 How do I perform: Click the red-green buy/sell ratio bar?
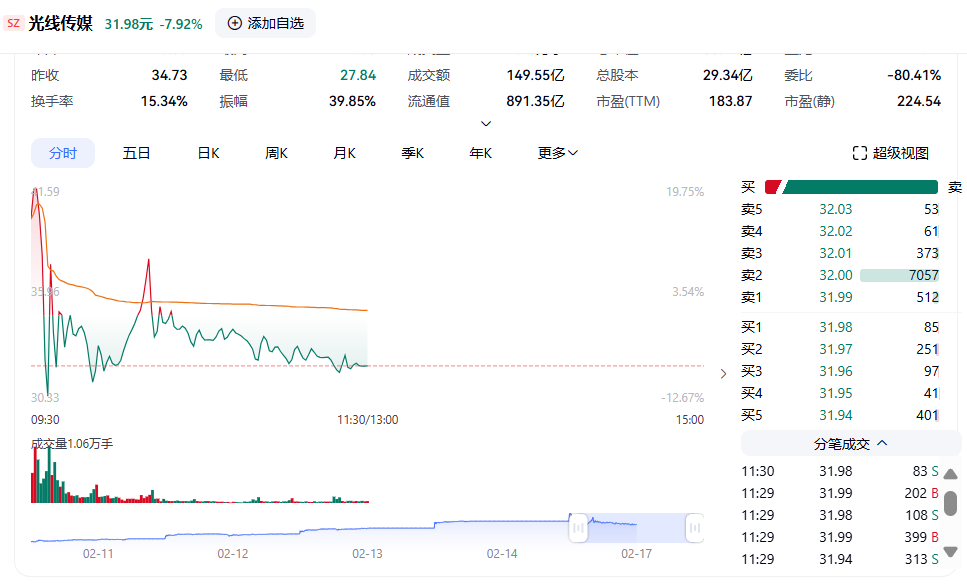coord(851,187)
